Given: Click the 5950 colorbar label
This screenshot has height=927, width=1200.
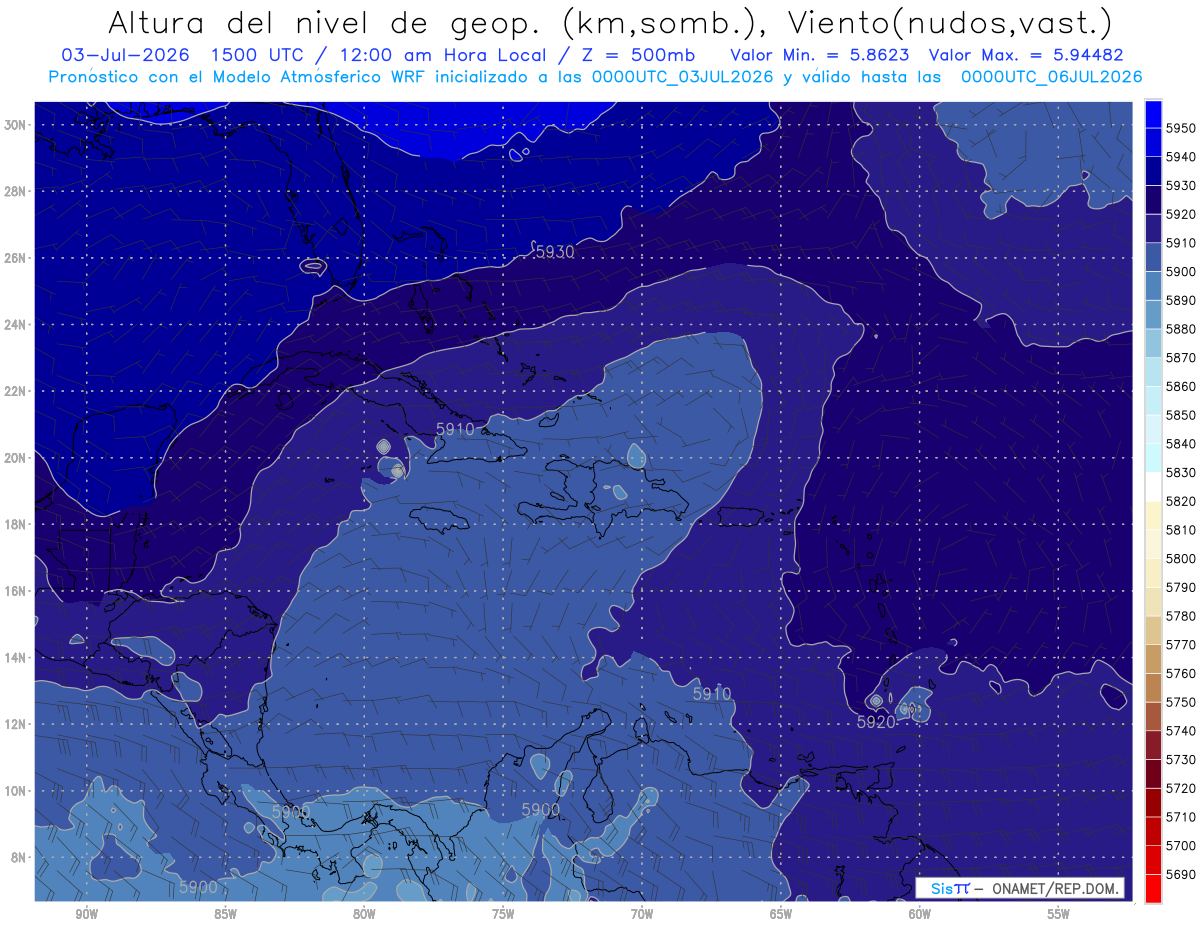Looking at the screenshot, I should pyautogui.click(x=1181, y=128).
